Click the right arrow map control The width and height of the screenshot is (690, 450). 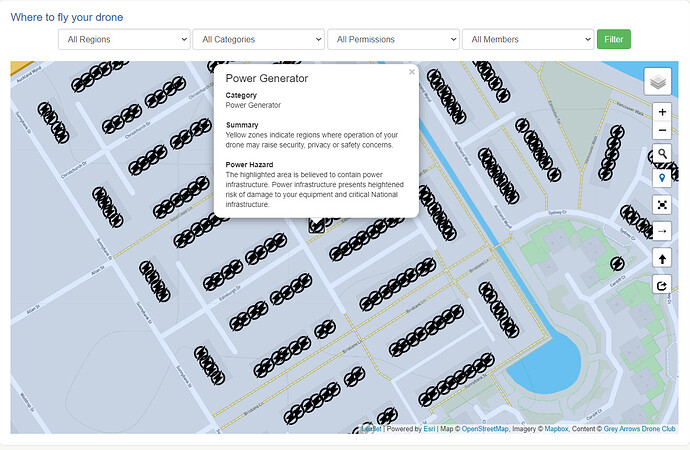[x=661, y=231]
